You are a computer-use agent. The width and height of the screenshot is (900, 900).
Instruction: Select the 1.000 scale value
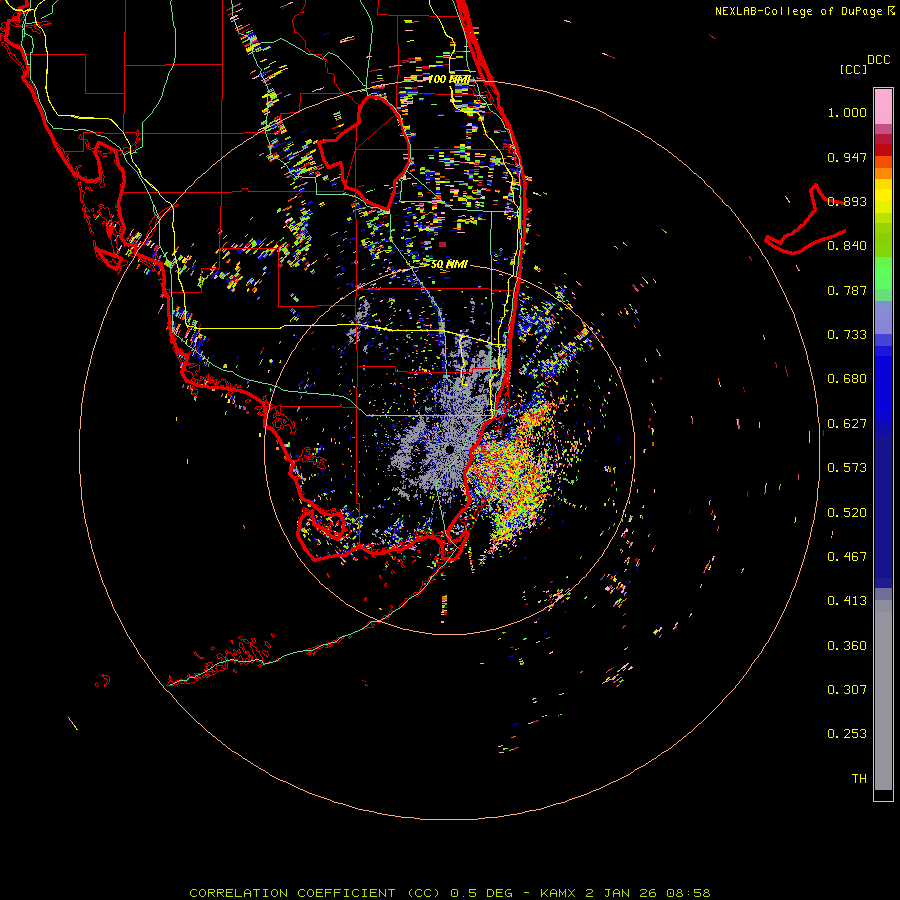(847, 112)
